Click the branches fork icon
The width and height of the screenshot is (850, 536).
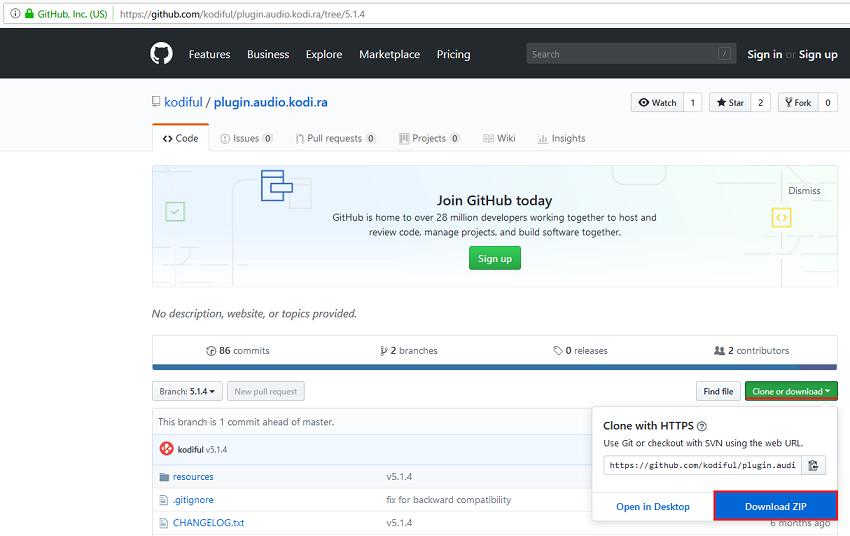[384, 351]
